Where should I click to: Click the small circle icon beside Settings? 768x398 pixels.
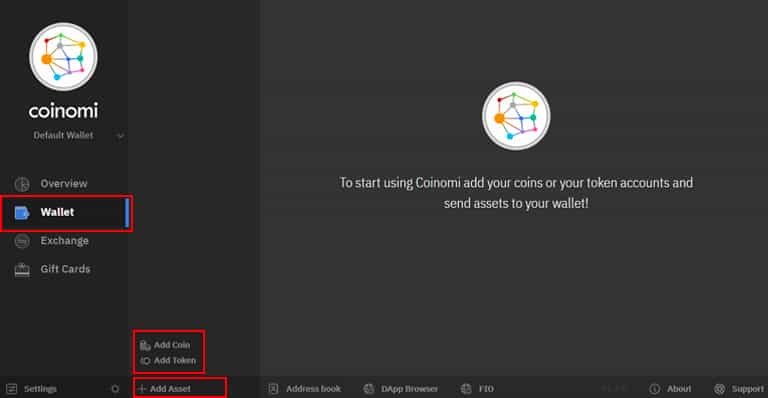(115, 389)
